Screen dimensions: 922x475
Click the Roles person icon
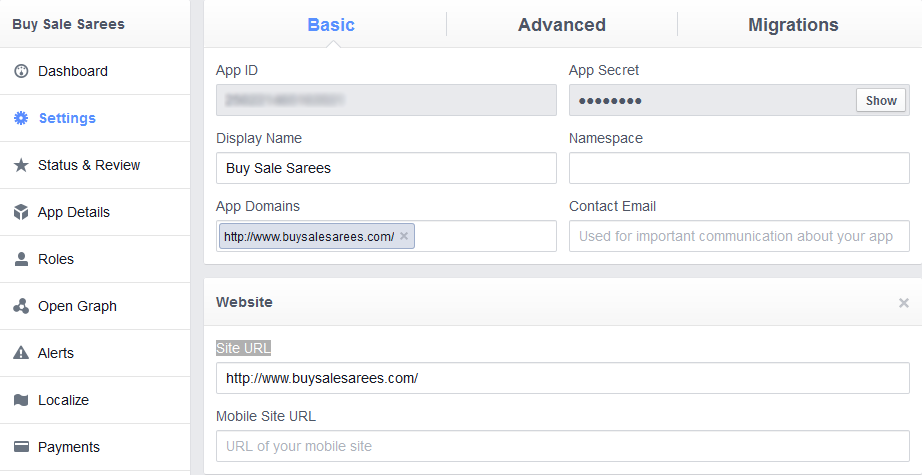pos(21,259)
